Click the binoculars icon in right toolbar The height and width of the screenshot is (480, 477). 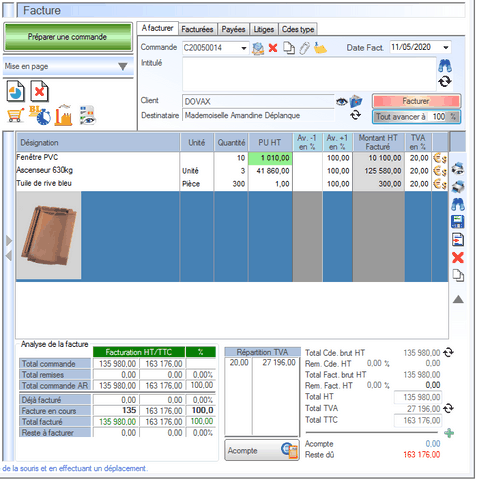458,204
